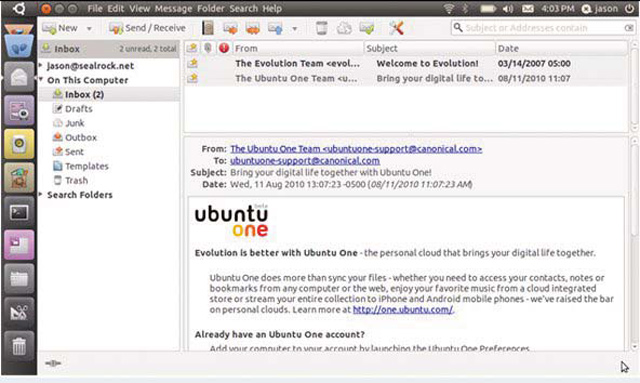The height and width of the screenshot is (383, 640).
Task: Click the Ubuntu logo launcher icon
Action: (18, 8)
